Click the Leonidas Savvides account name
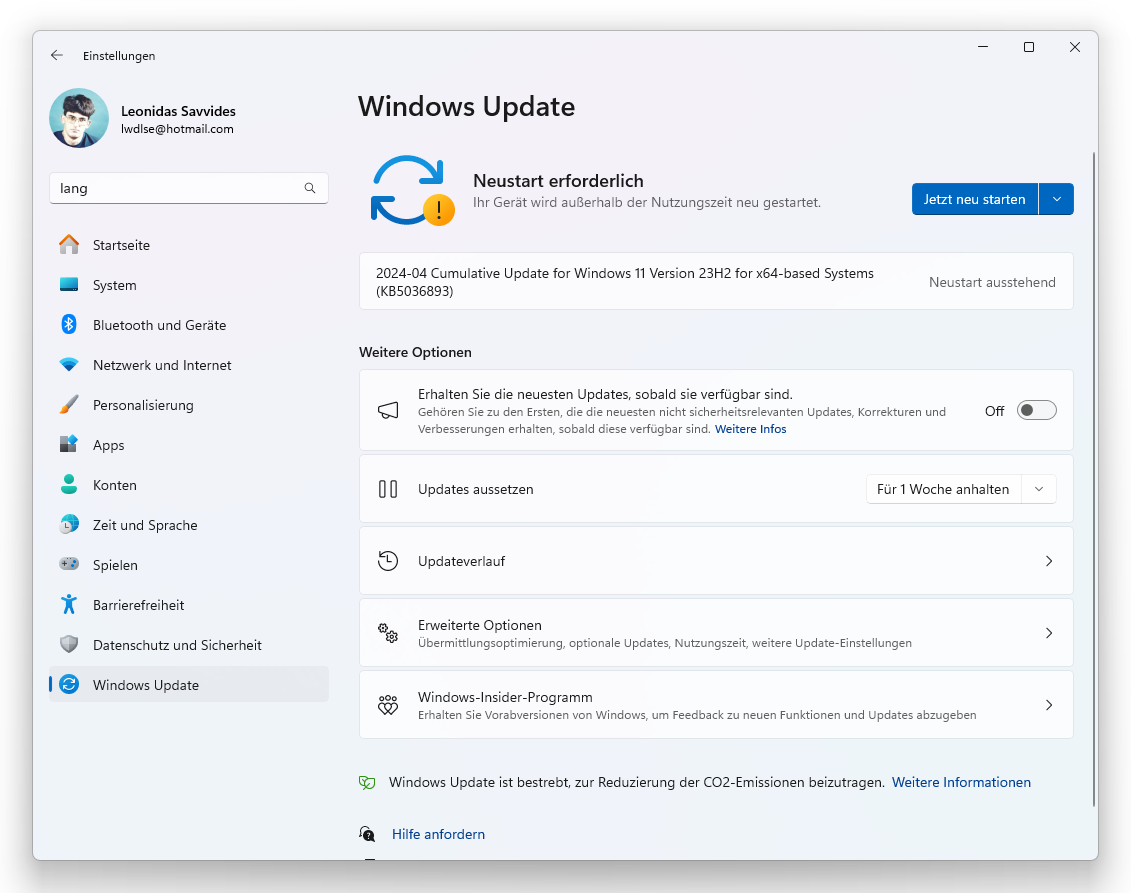1131x893 pixels. (x=178, y=111)
